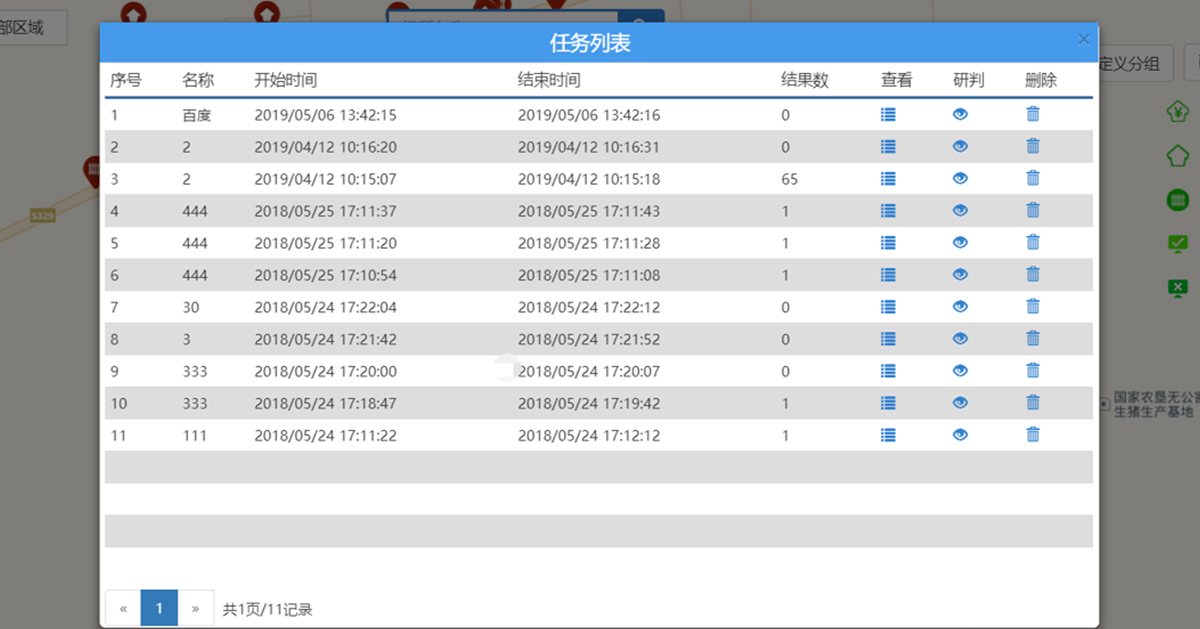Click eye analysis icon in row 10
The width and height of the screenshot is (1200, 629).
click(960, 402)
